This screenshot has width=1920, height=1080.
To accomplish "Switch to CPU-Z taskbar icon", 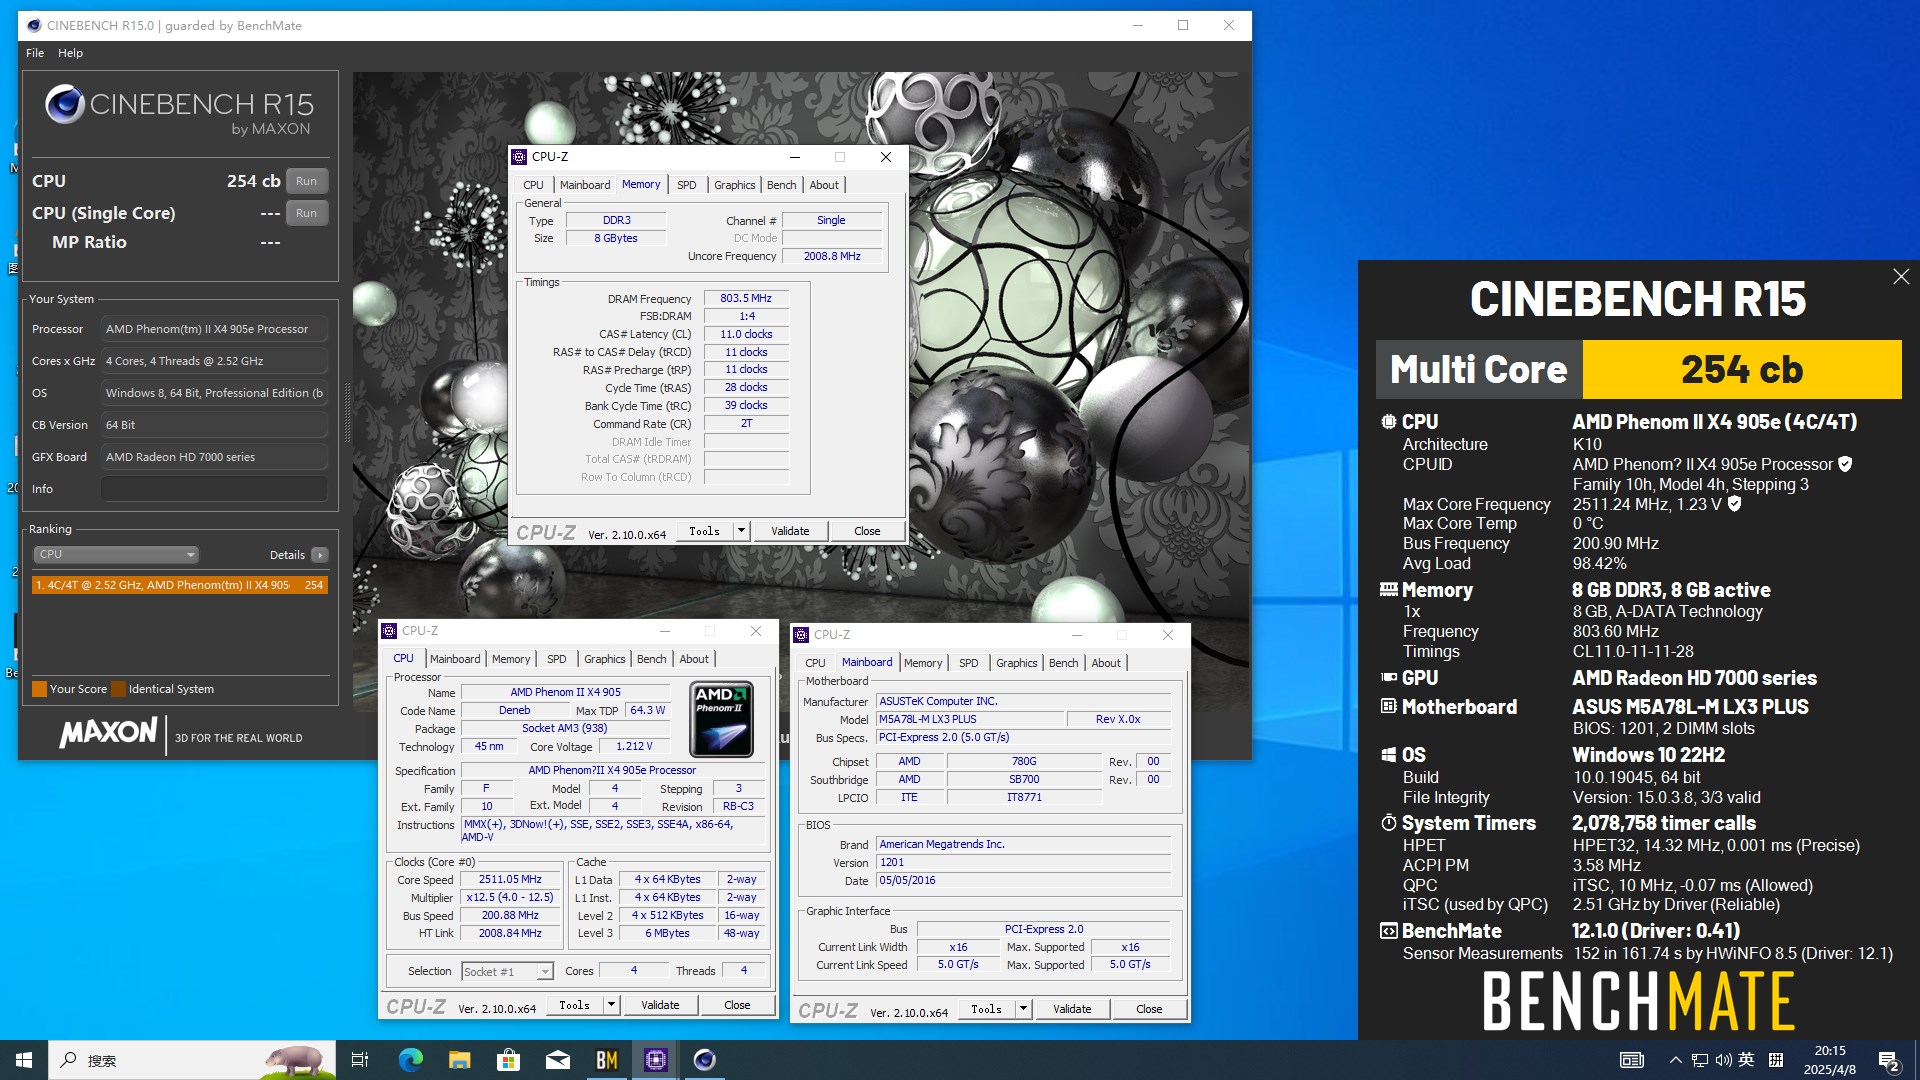I will coord(656,1060).
